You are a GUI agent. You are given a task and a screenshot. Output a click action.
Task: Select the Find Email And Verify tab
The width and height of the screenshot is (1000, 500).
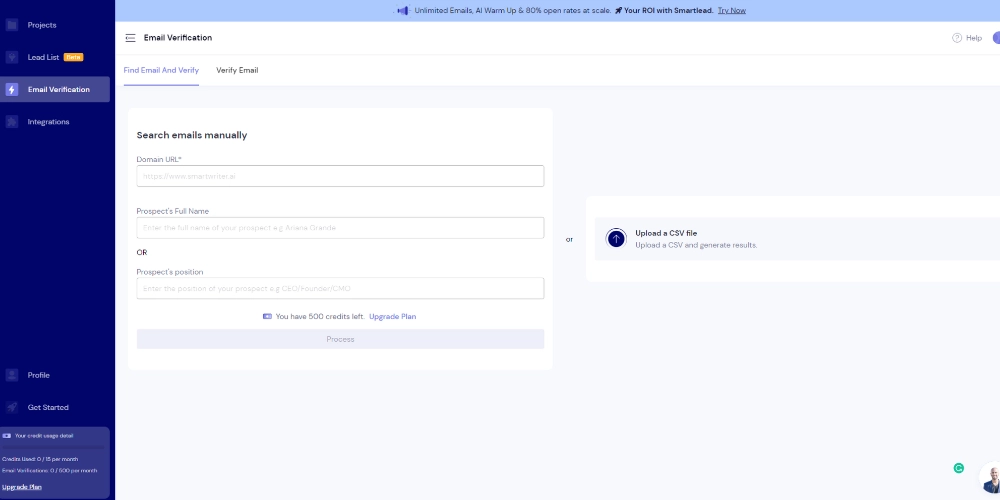click(x=161, y=70)
